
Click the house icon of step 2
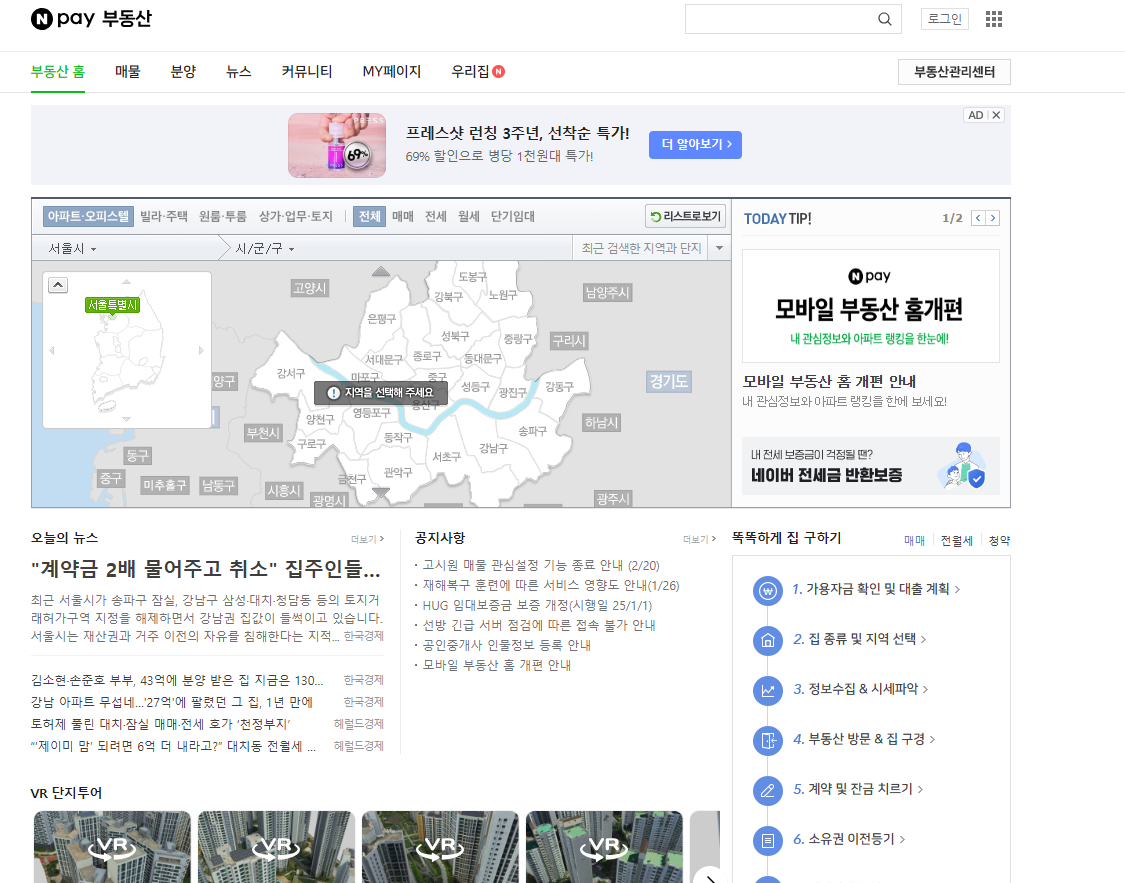point(768,641)
